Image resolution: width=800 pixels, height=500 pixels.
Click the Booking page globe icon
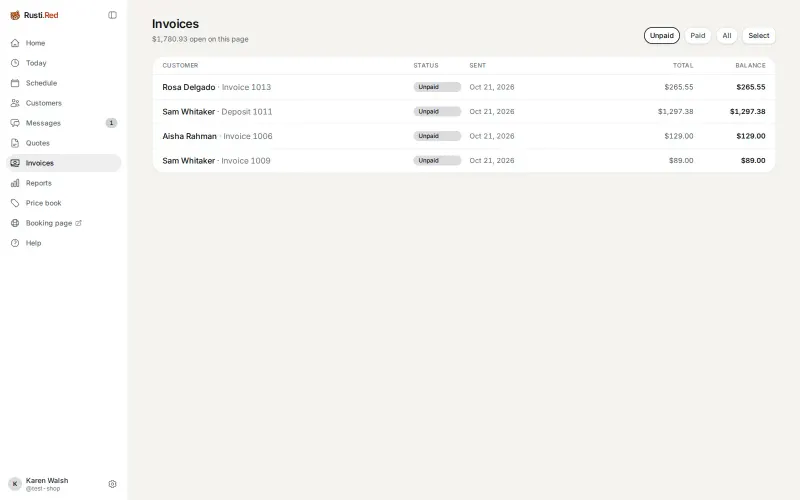pos(15,223)
